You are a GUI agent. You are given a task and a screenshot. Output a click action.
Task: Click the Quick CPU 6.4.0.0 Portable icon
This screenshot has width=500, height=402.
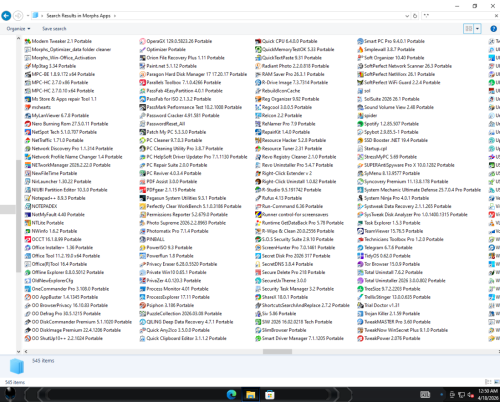258,41
